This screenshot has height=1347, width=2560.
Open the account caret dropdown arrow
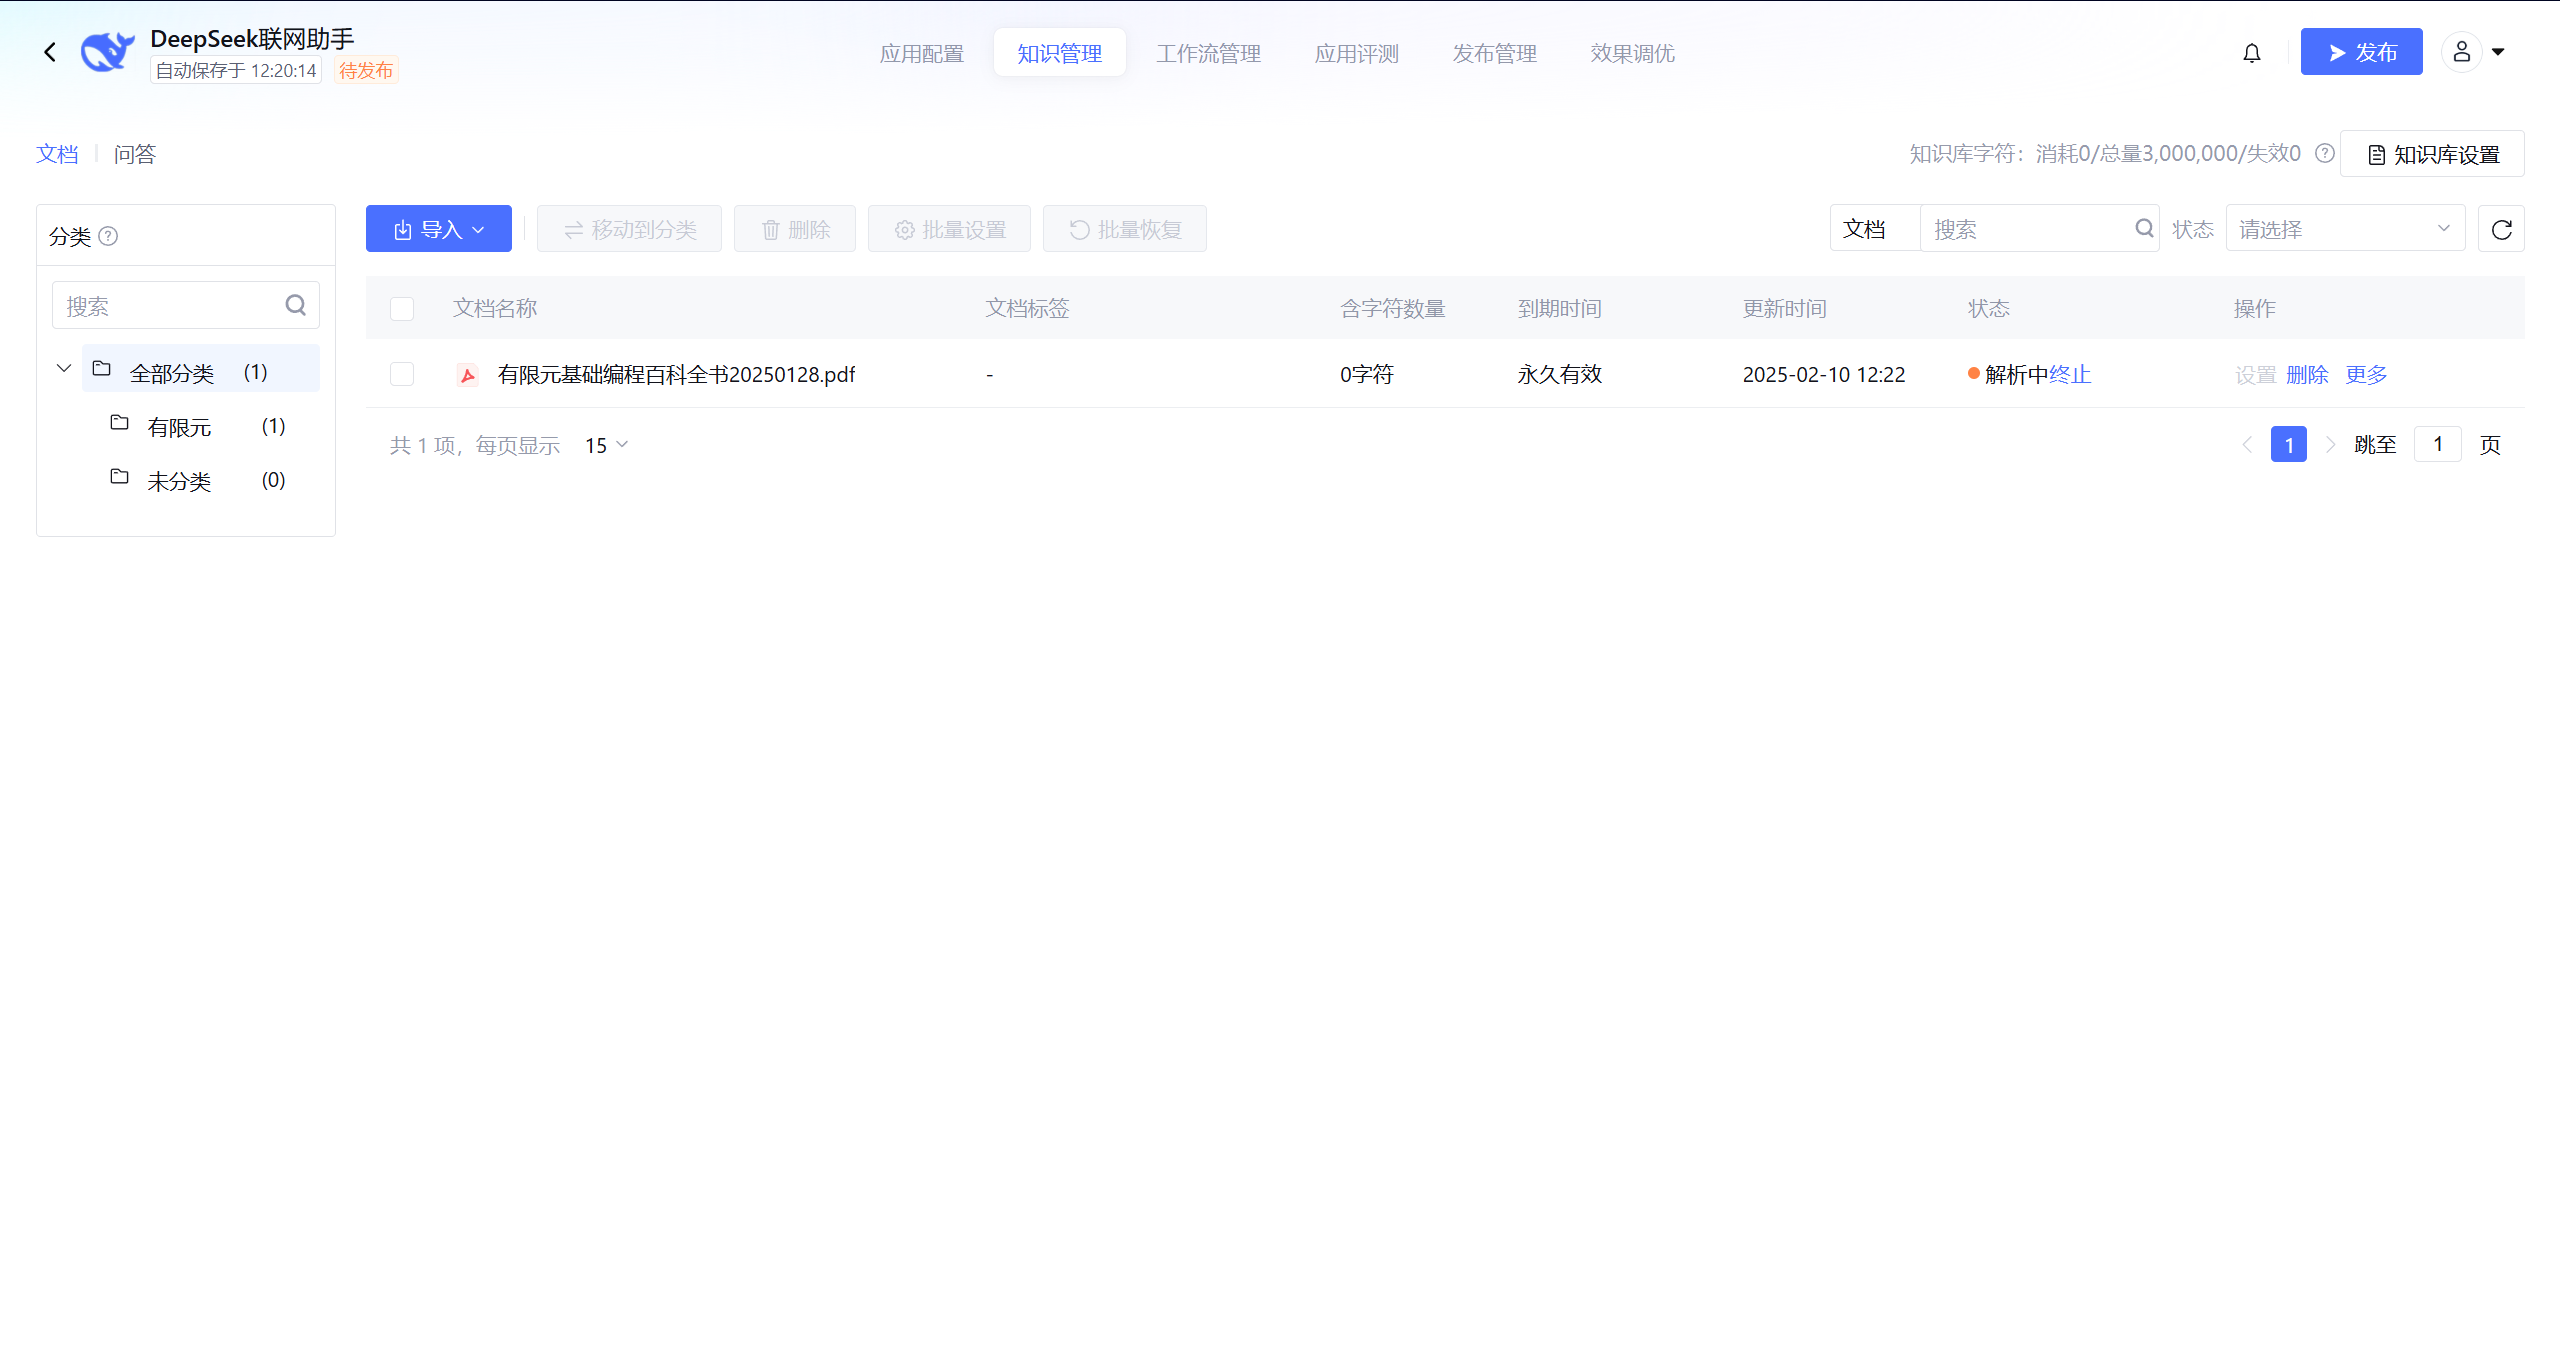pos(2498,52)
